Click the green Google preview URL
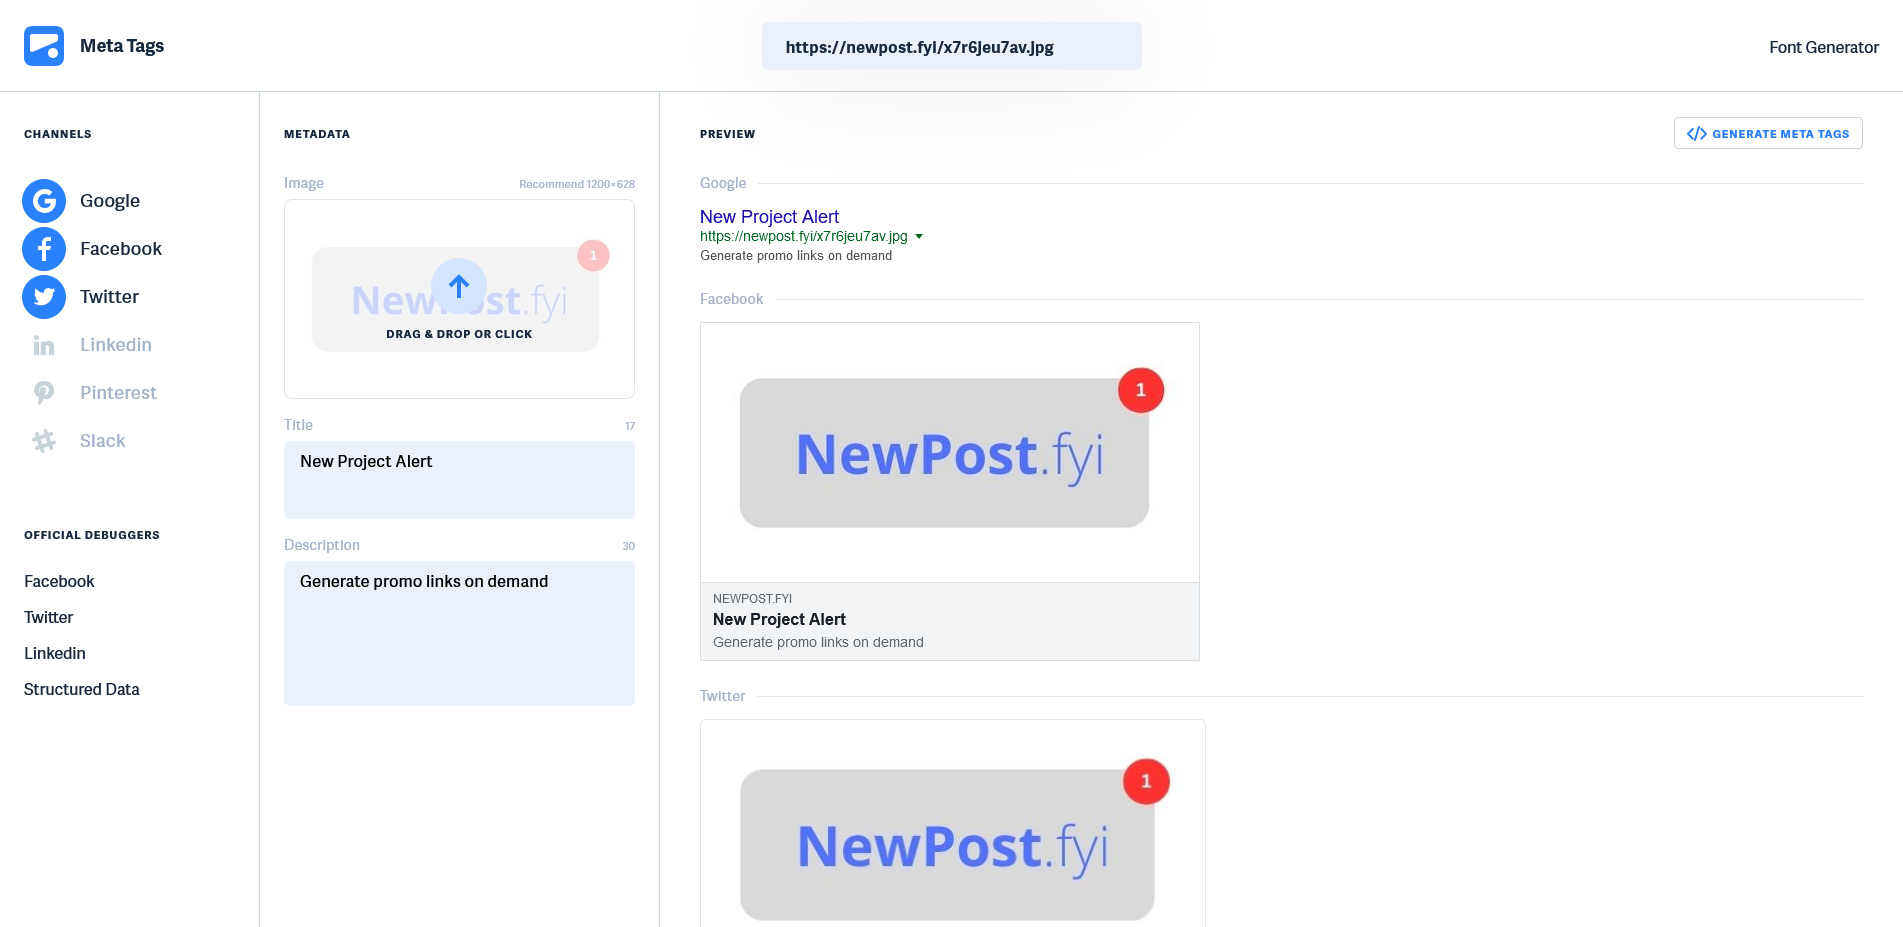Image resolution: width=1903 pixels, height=927 pixels. coord(804,237)
